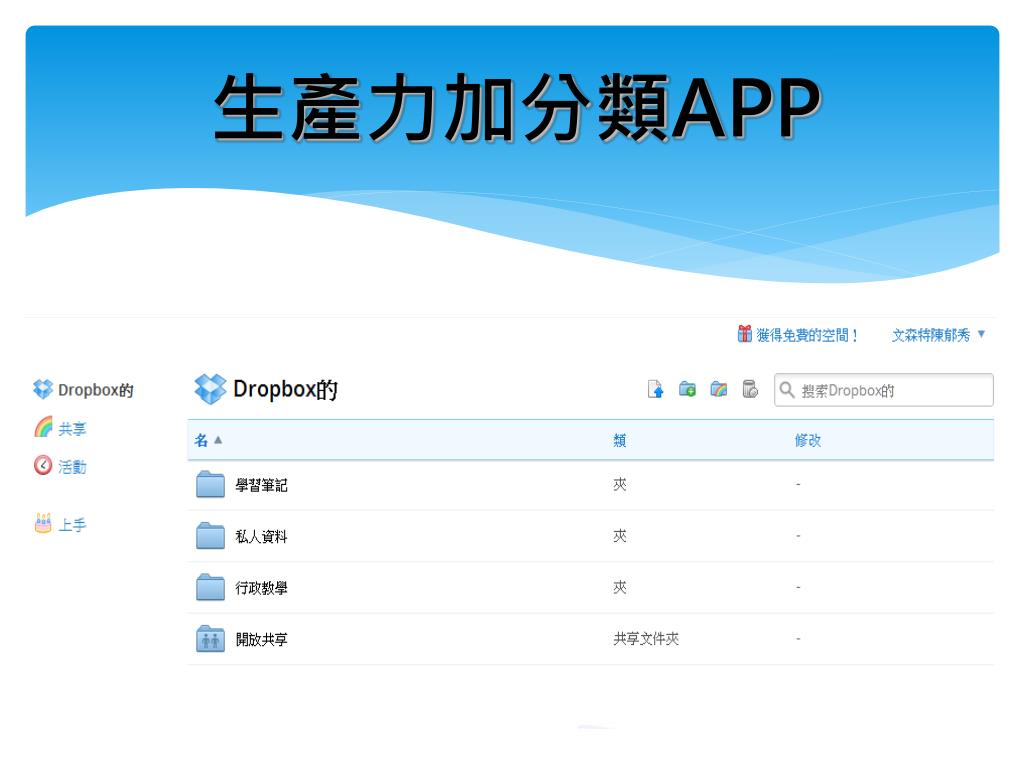Open the 文森特陳郁秀 account dropdown arrow
The image size is (1024, 768).
coord(981,334)
